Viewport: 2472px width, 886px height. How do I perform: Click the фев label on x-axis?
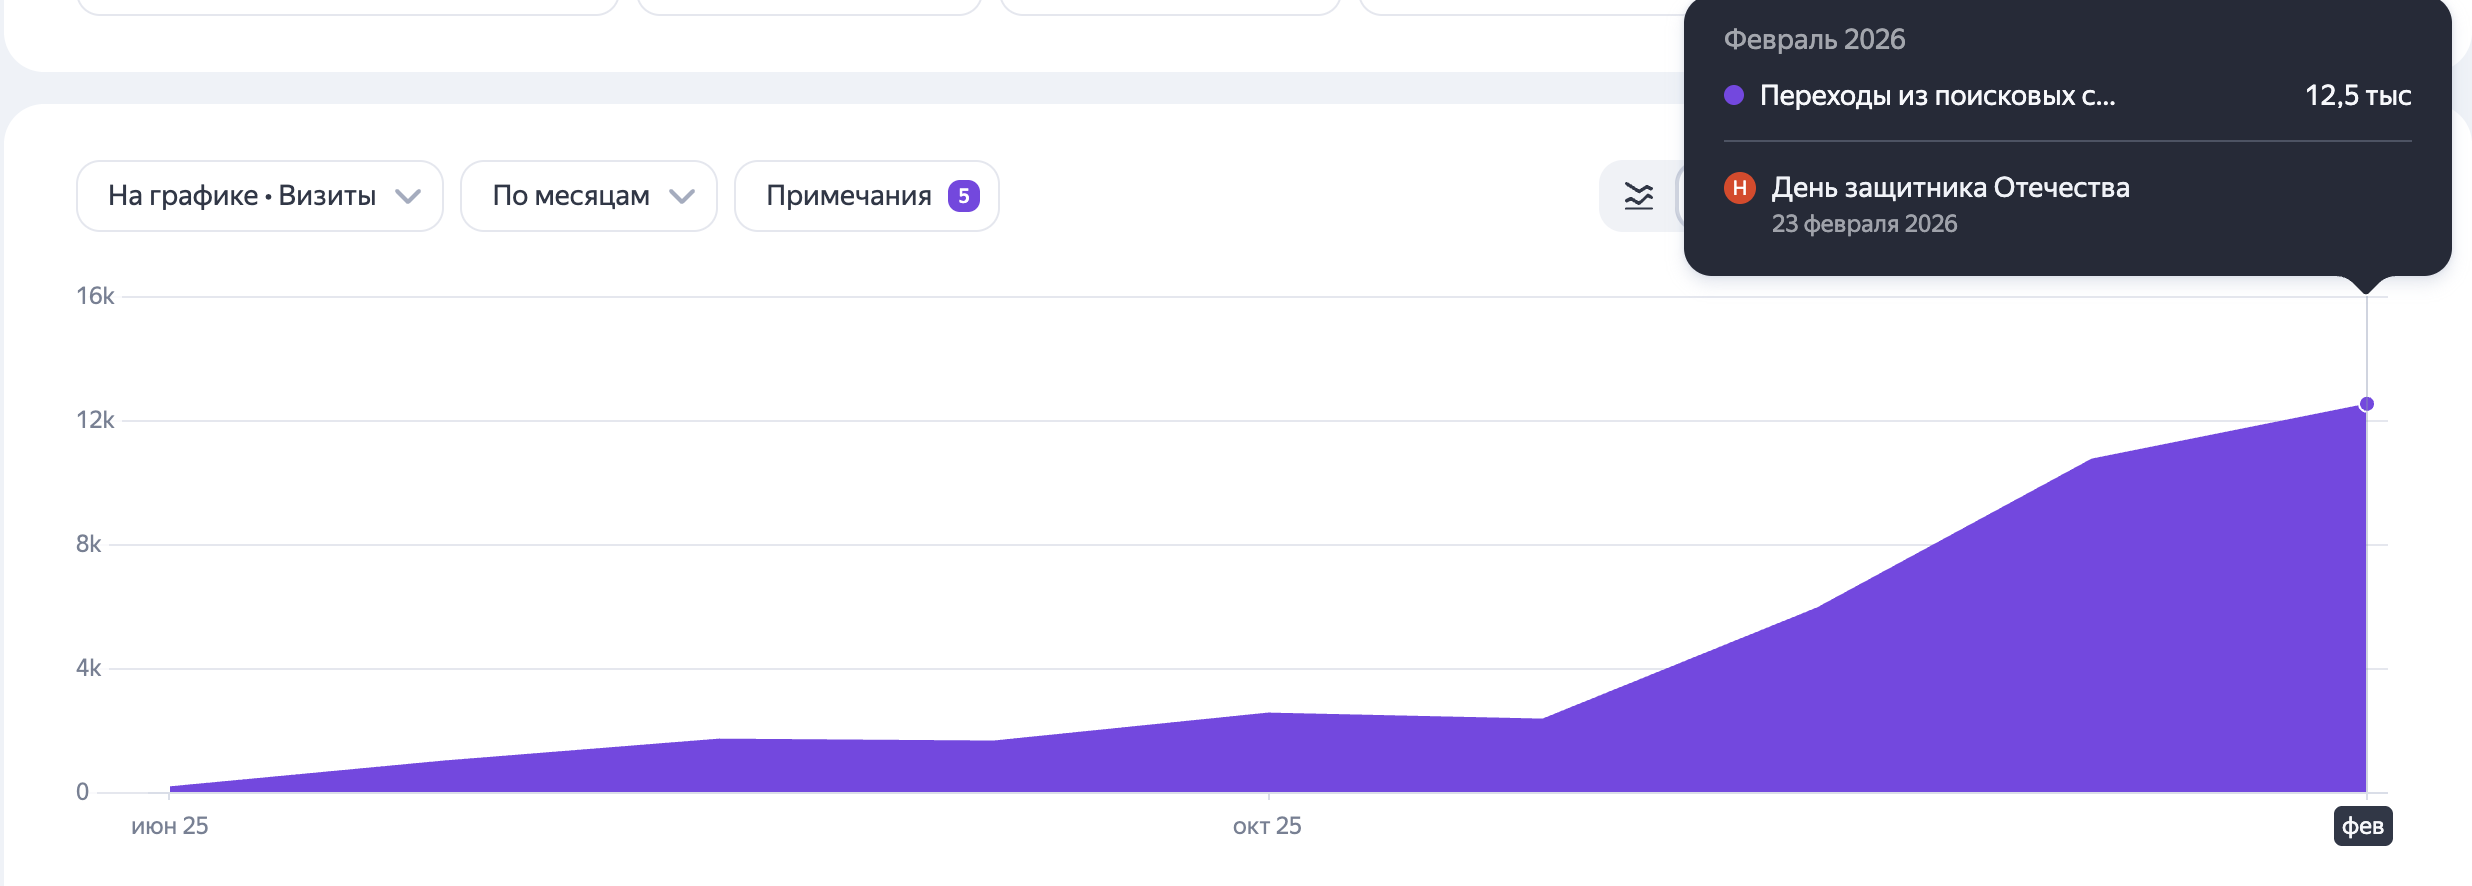2362,826
